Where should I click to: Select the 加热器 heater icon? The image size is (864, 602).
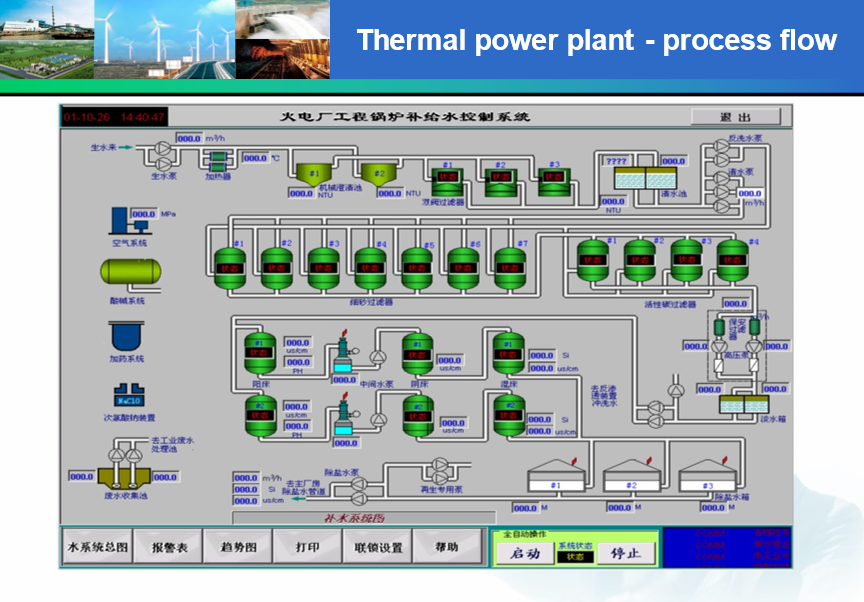(x=217, y=158)
